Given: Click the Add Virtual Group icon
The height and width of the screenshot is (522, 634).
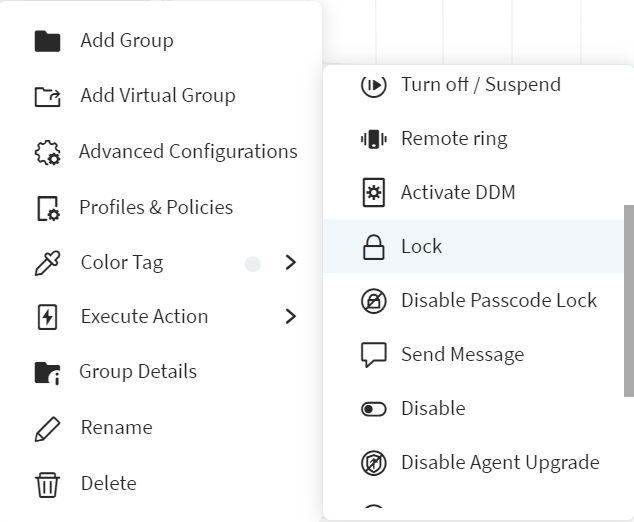Looking at the screenshot, I should (47, 97).
